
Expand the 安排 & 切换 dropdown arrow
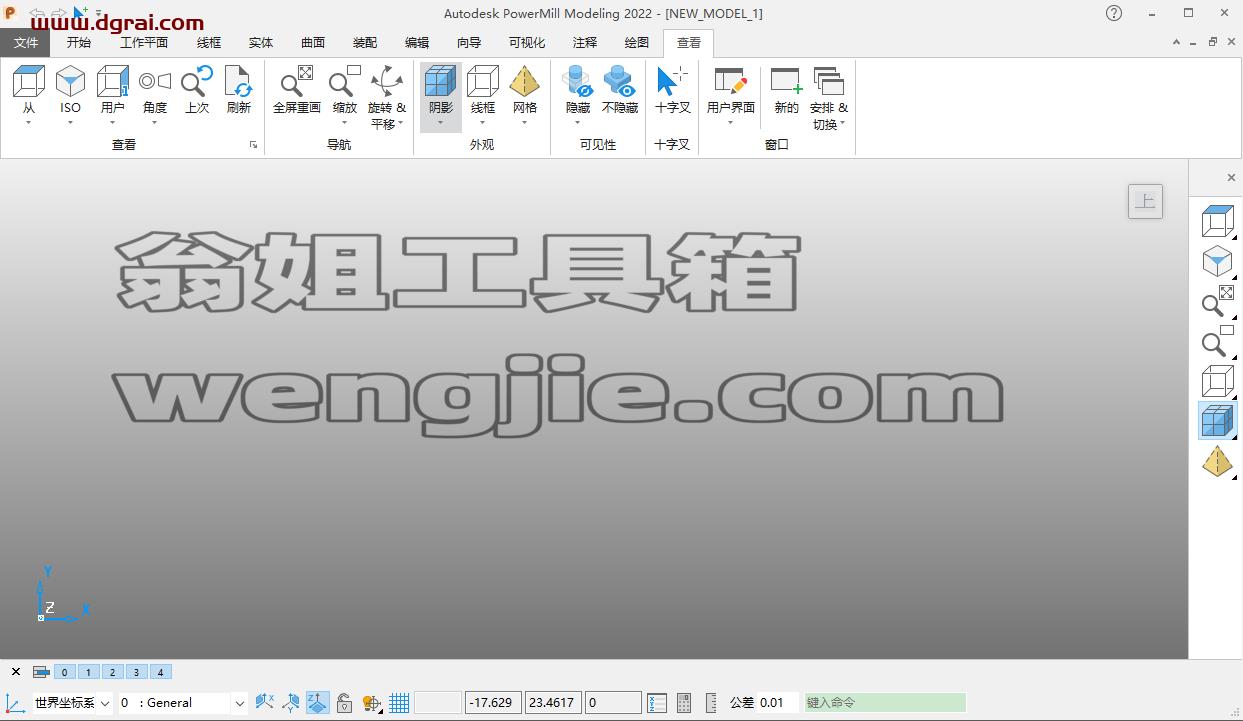click(842, 125)
